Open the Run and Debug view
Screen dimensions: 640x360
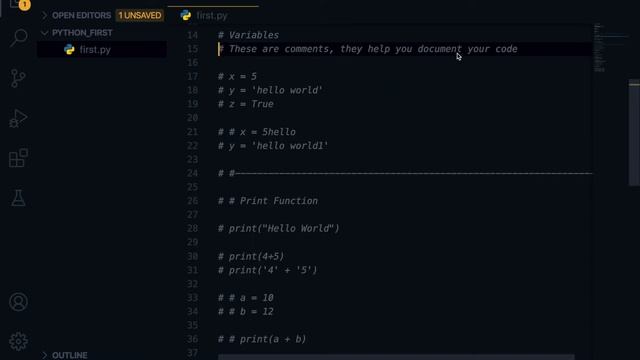[18, 118]
